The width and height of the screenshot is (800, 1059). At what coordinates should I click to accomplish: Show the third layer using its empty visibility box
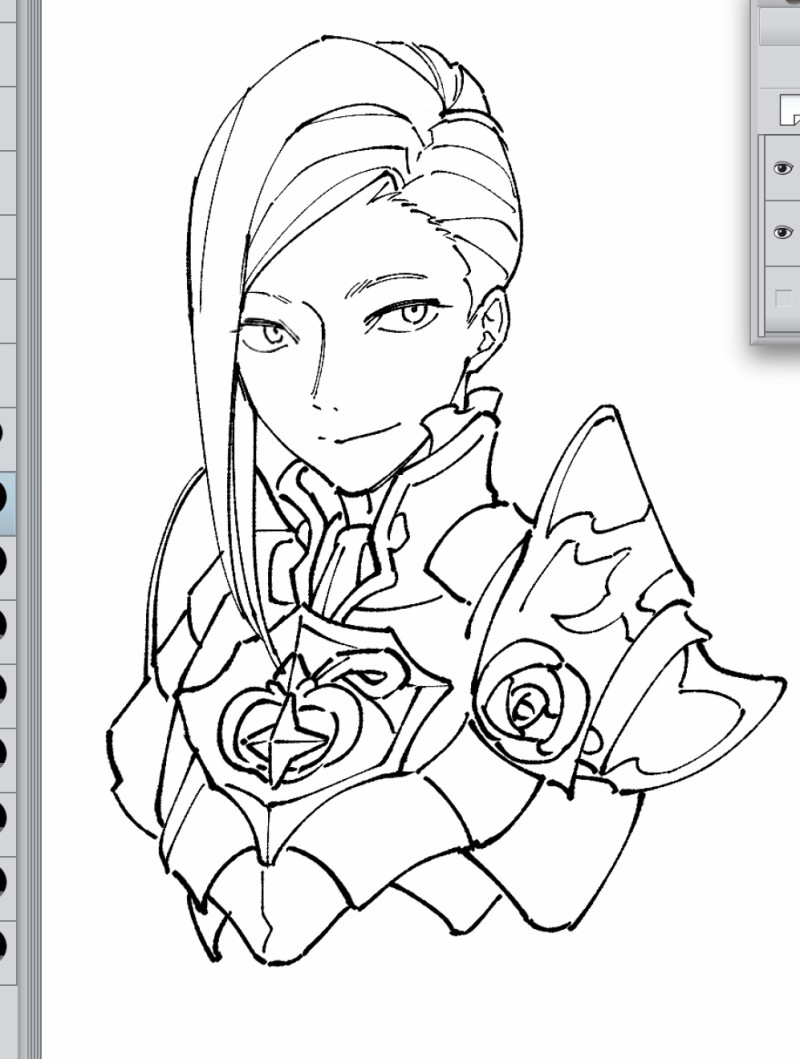pyautogui.click(x=784, y=298)
